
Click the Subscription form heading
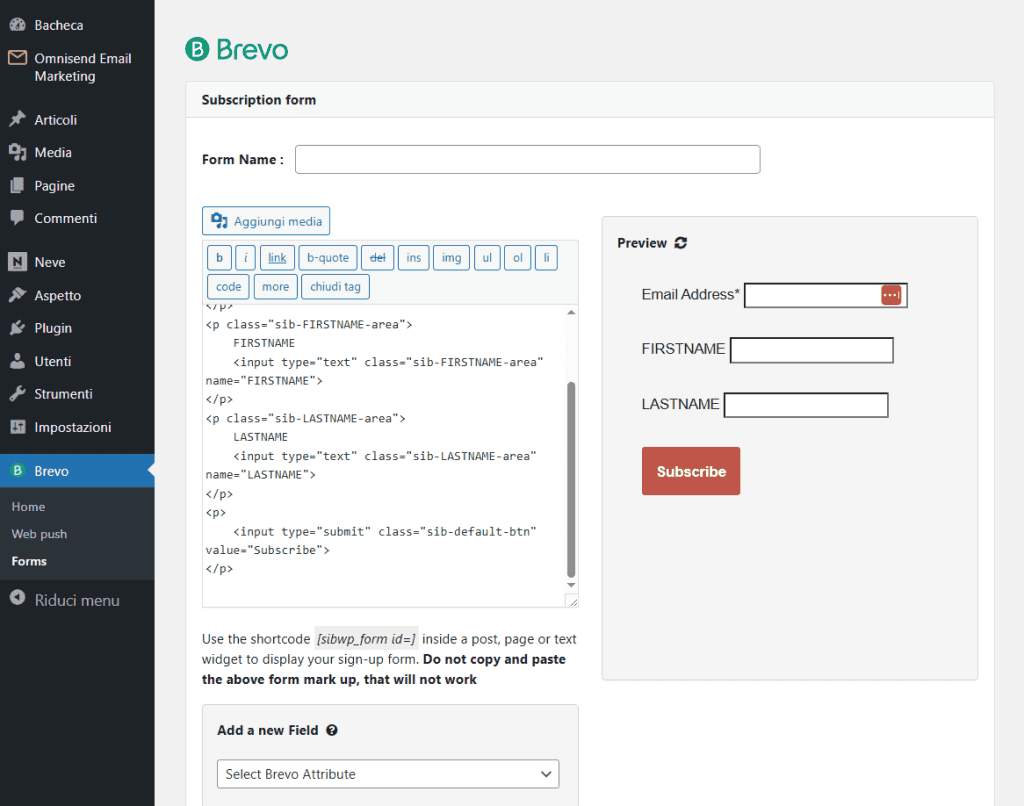[x=259, y=100]
